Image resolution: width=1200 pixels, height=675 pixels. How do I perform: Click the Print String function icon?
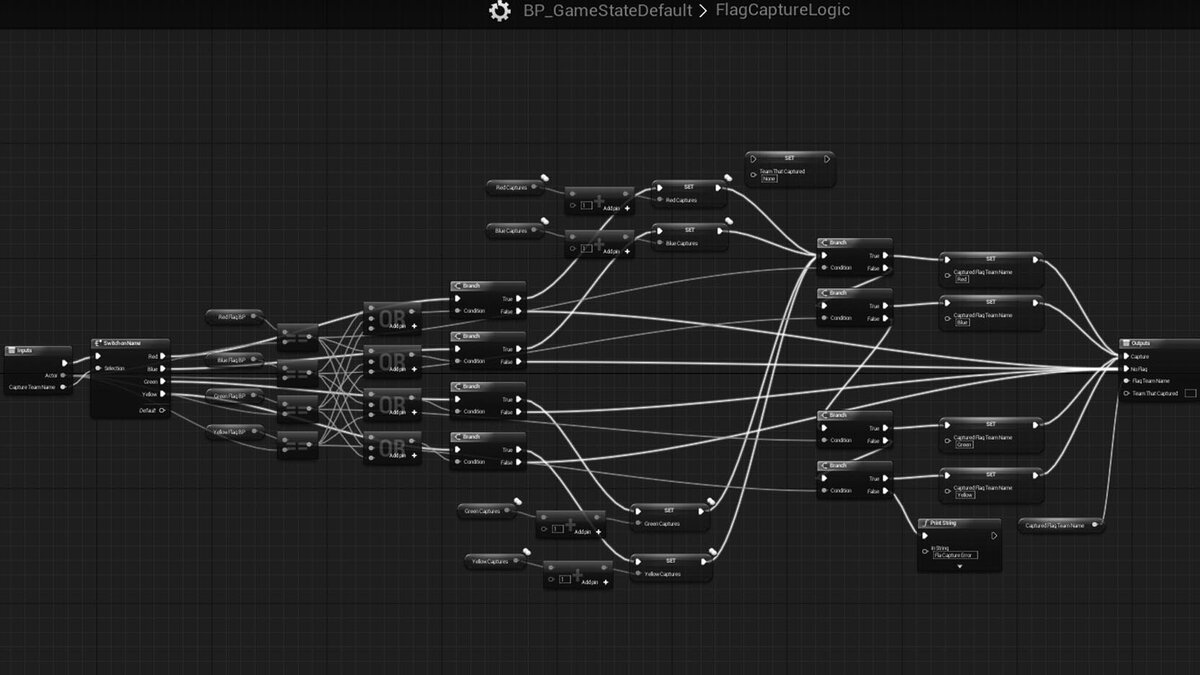[925, 522]
